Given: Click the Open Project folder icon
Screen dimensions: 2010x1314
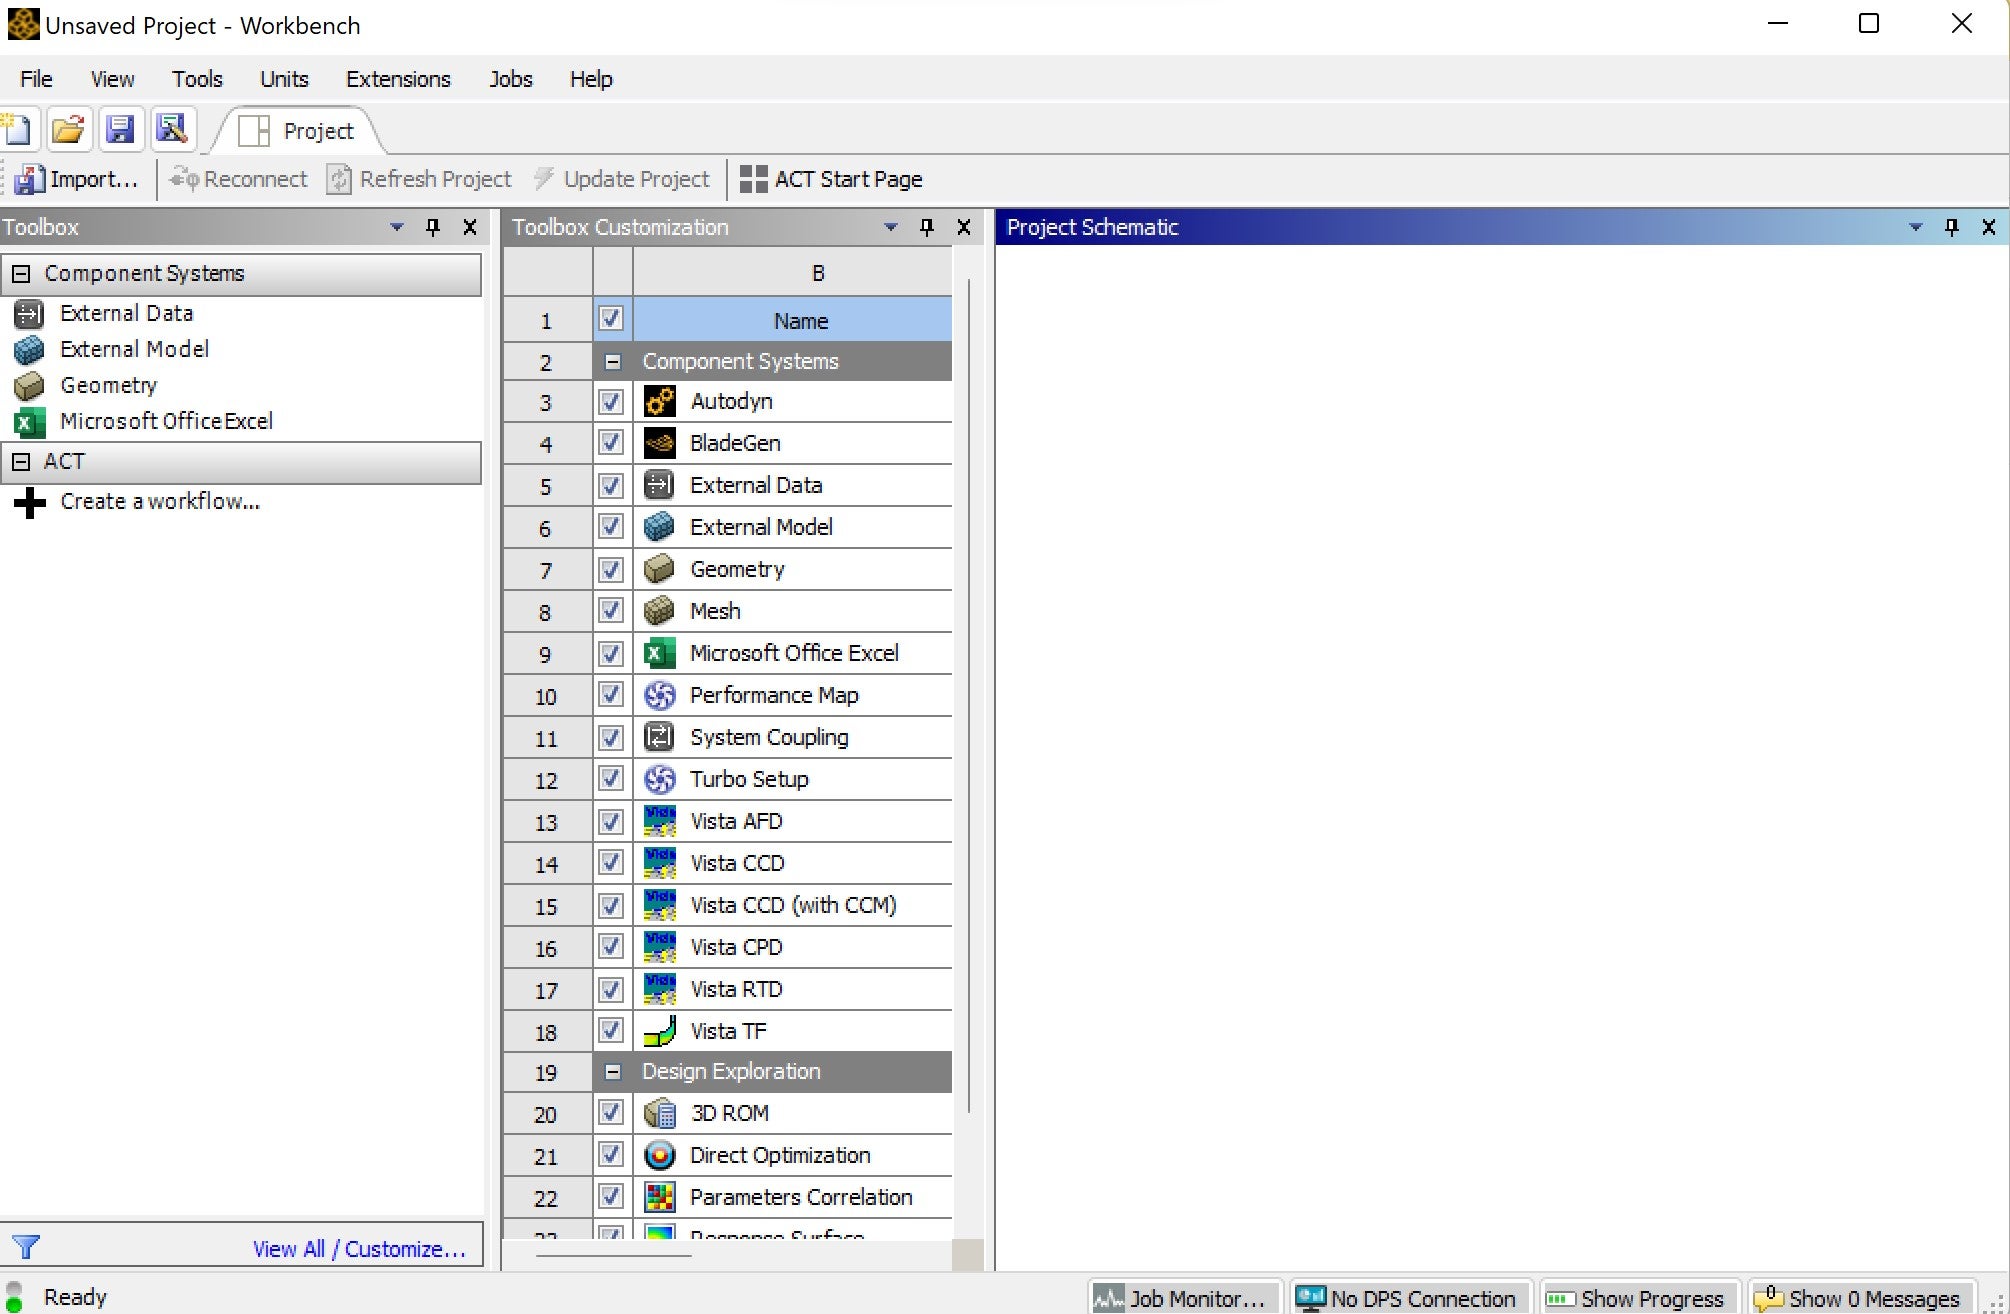Looking at the screenshot, I should tap(68, 130).
